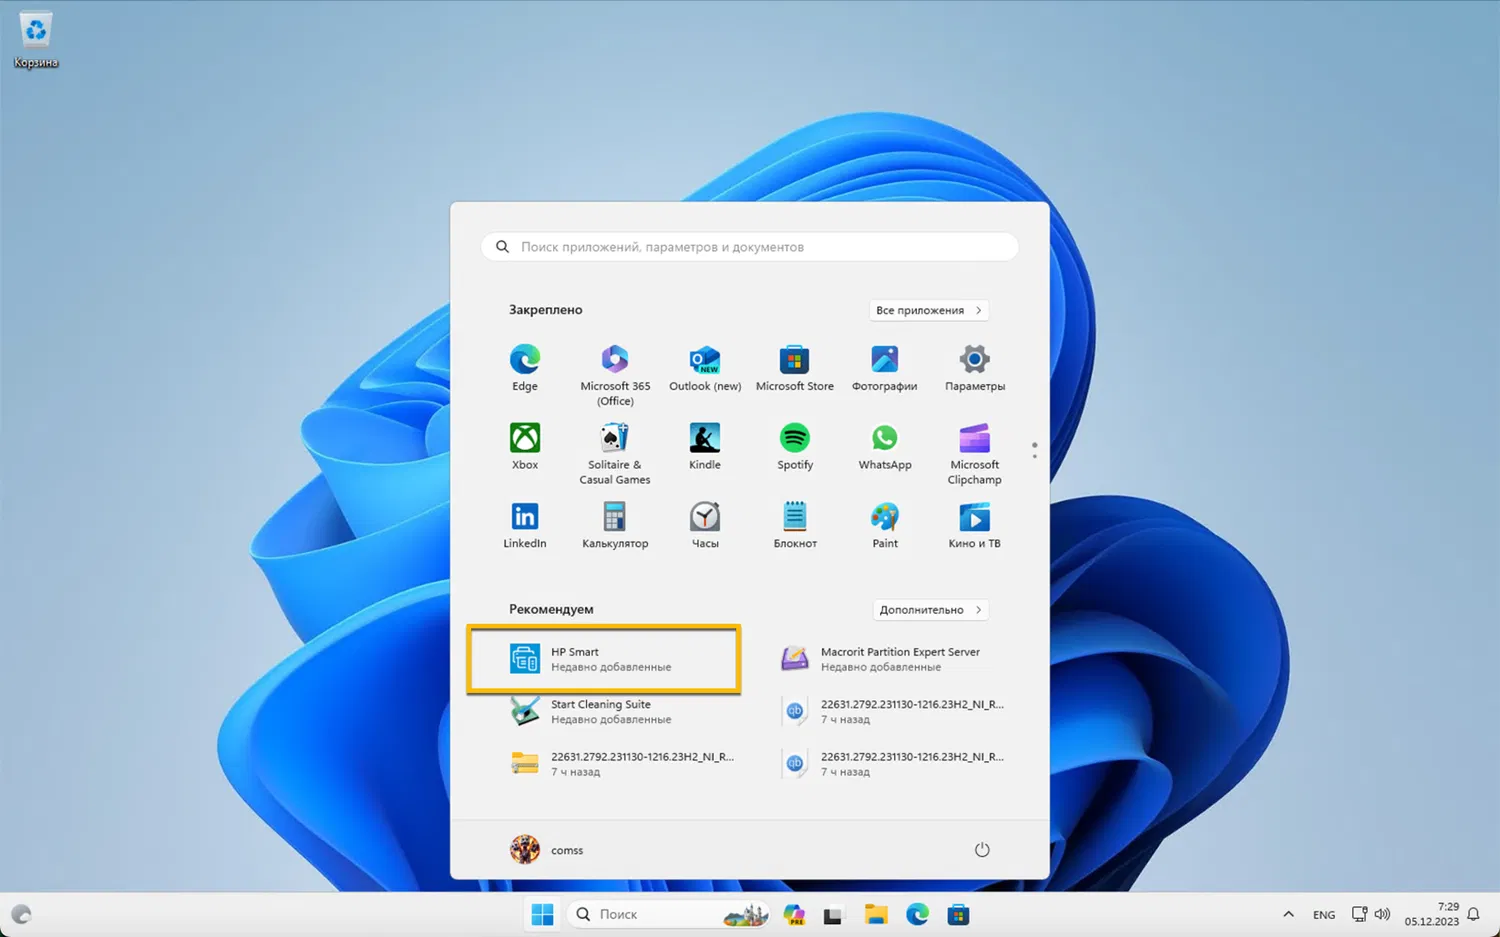This screenshot has width=1500, height=937.
Task: Launch WhatsApp from pinned apps
Action: pos(885,447)
